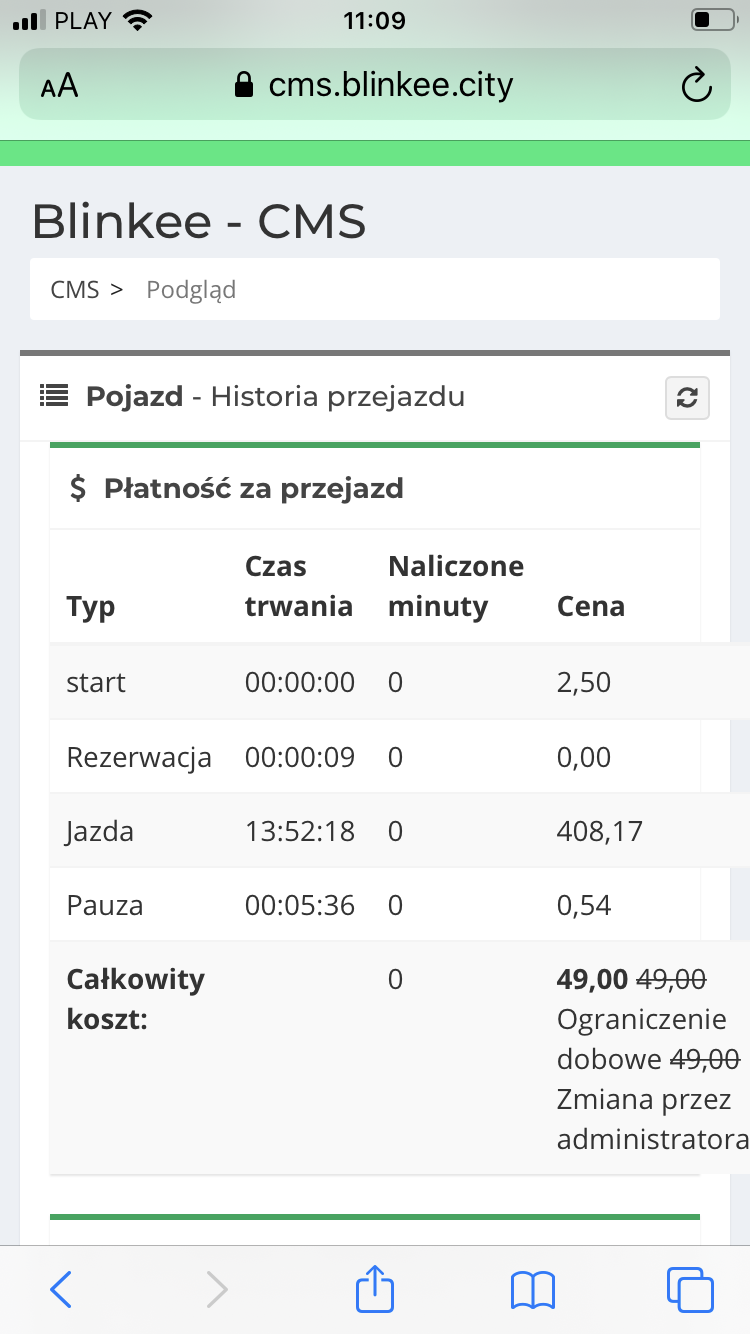This screenshot has height=1334, width=750.
Task: Refresh the Historia przejazdu panel
Action: pos(687,397)
